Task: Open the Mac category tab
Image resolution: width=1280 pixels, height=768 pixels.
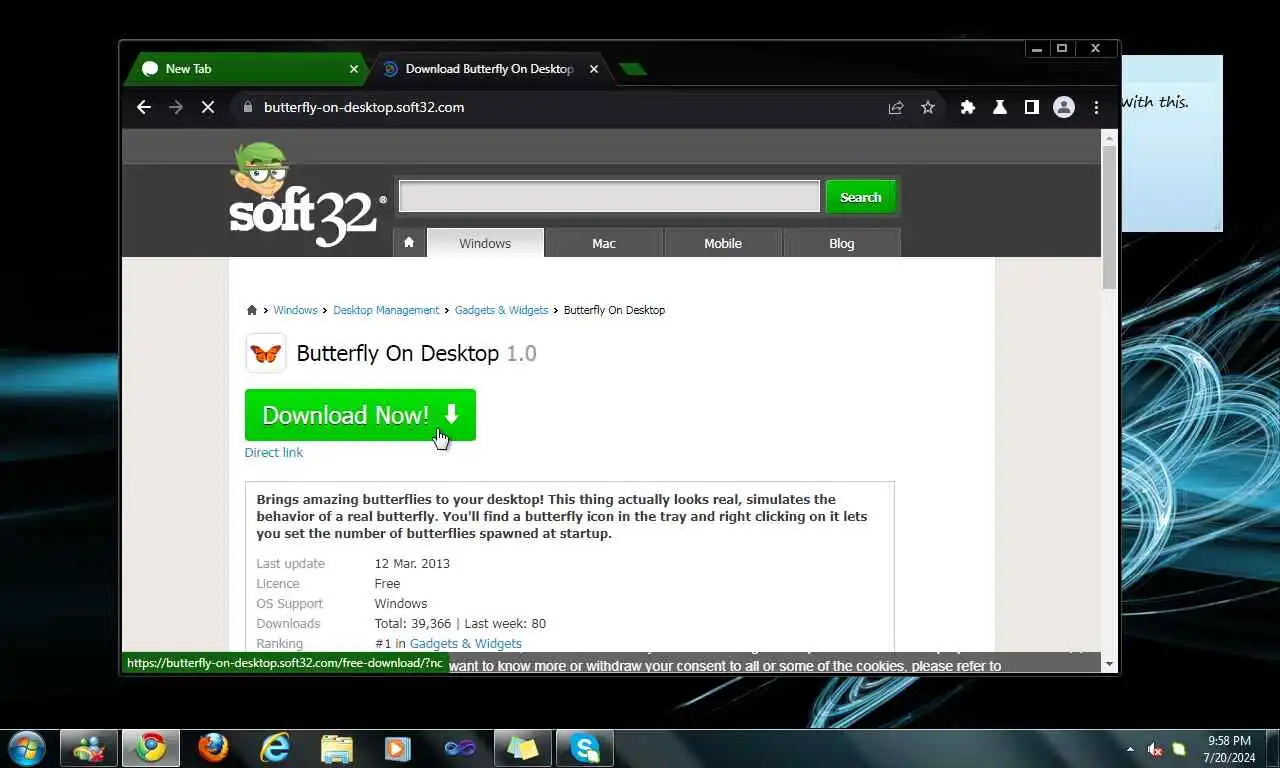Action: pyautogui.click(x=604, y=243)
